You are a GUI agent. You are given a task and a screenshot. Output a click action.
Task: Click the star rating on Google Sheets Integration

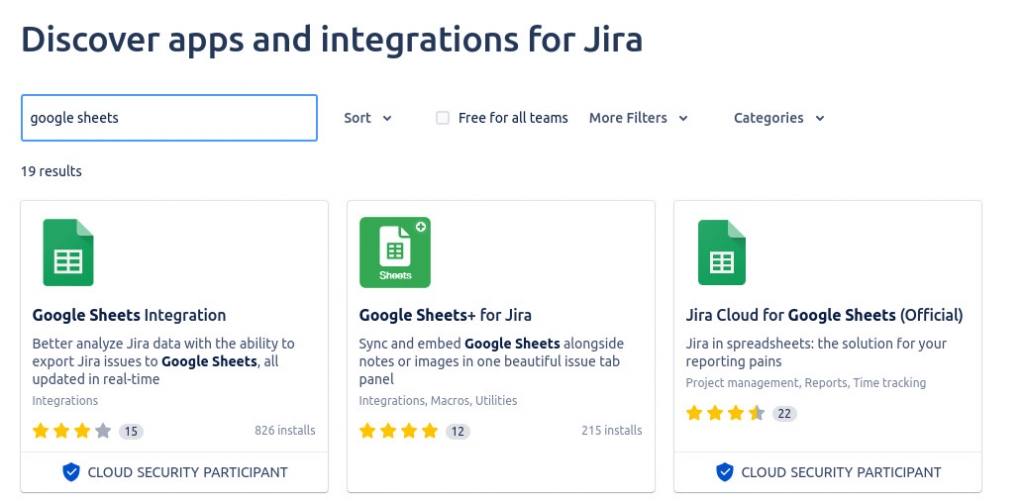point(72,431)
